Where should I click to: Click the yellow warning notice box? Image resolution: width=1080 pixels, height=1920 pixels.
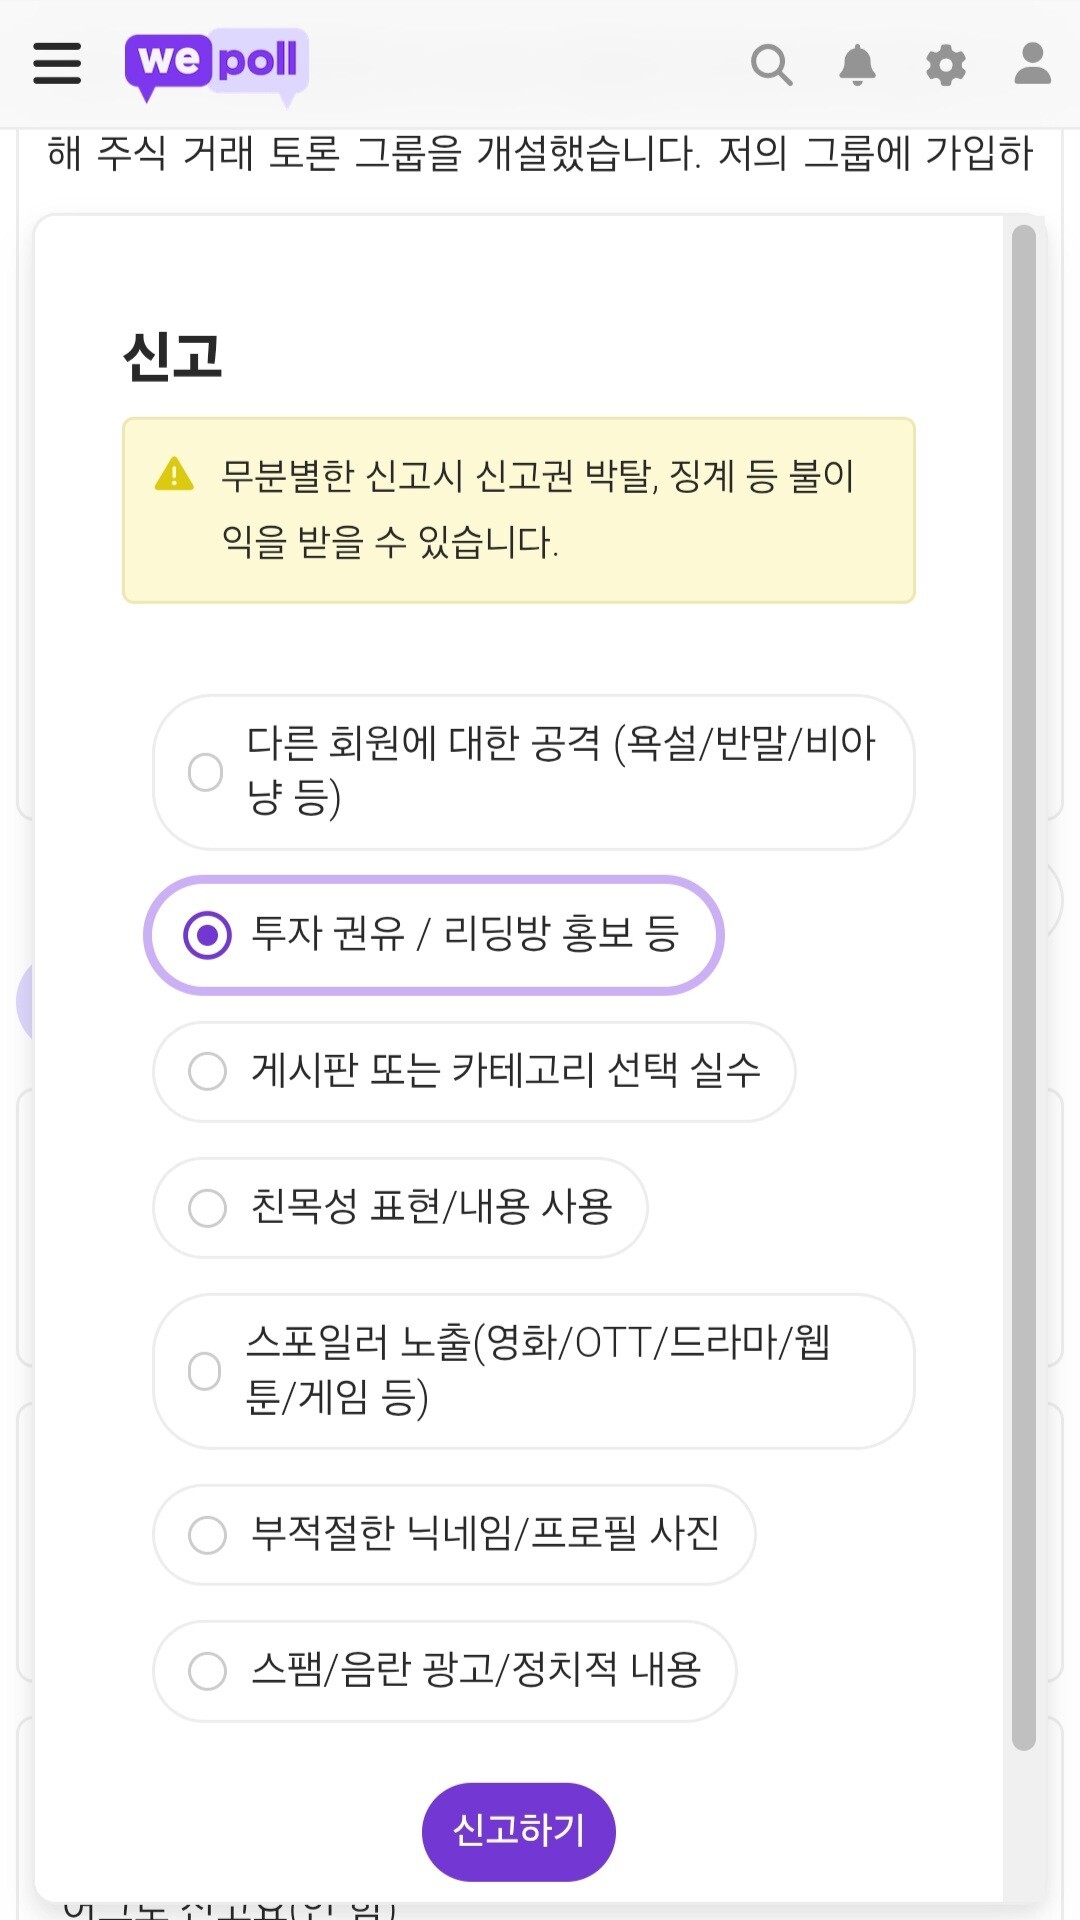(519, 510)
